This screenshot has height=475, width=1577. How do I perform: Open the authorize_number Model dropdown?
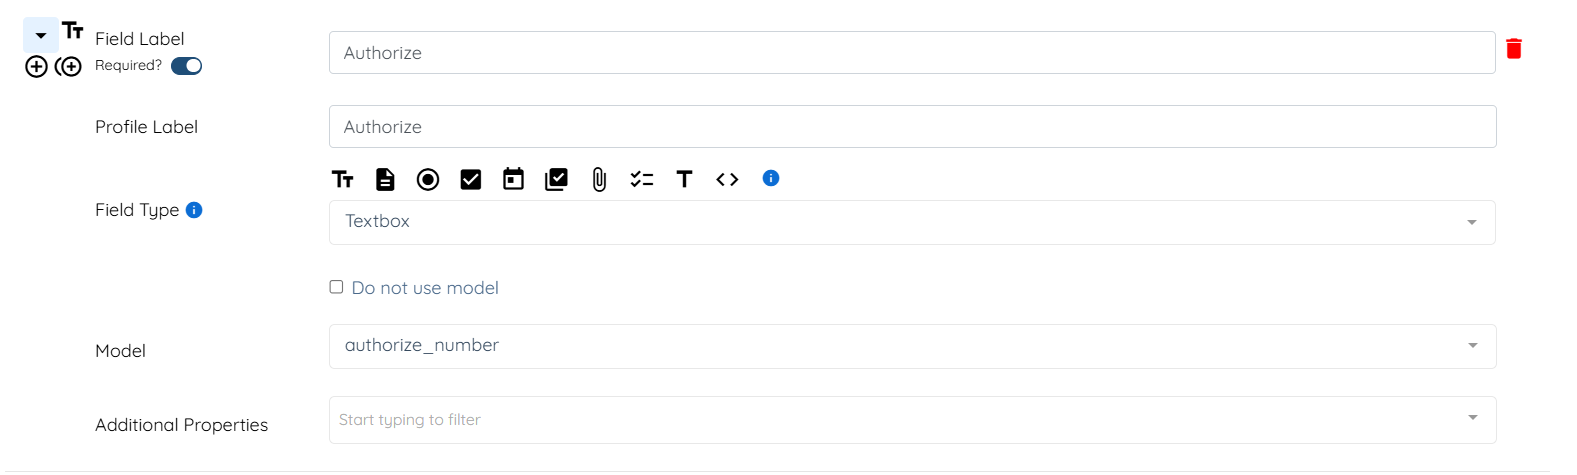[x=911, y=346]
